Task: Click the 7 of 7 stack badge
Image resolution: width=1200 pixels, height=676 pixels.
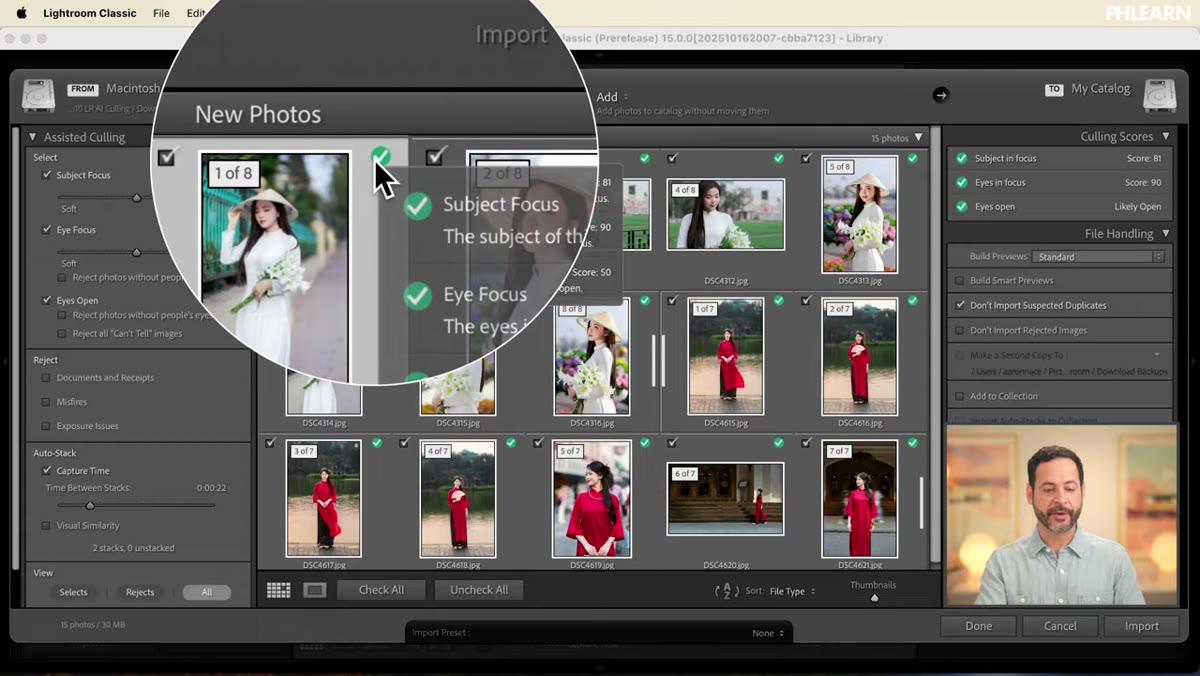Action: (839, 451)
